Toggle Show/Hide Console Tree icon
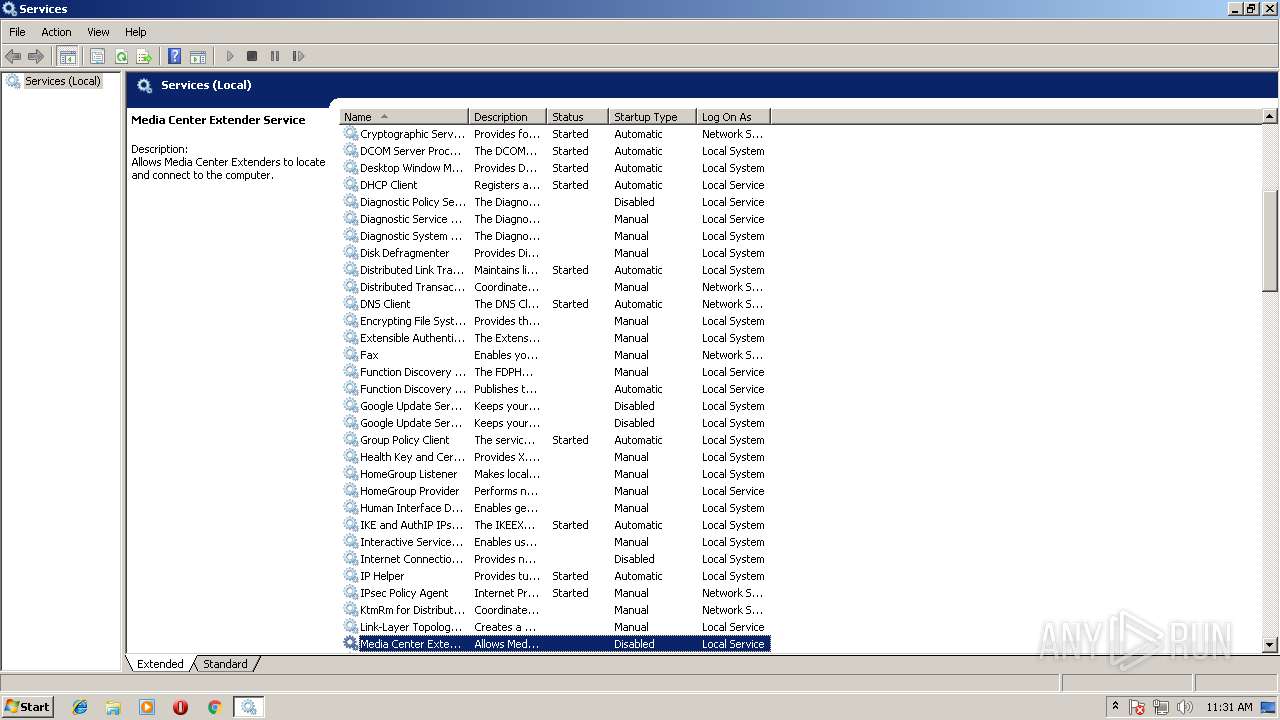 (x=67, y=57)
